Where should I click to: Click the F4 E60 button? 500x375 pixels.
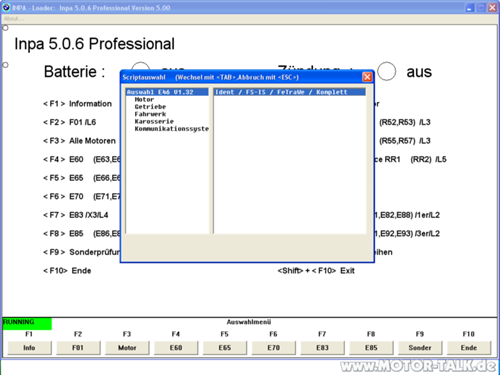click(x=176, y=348)
